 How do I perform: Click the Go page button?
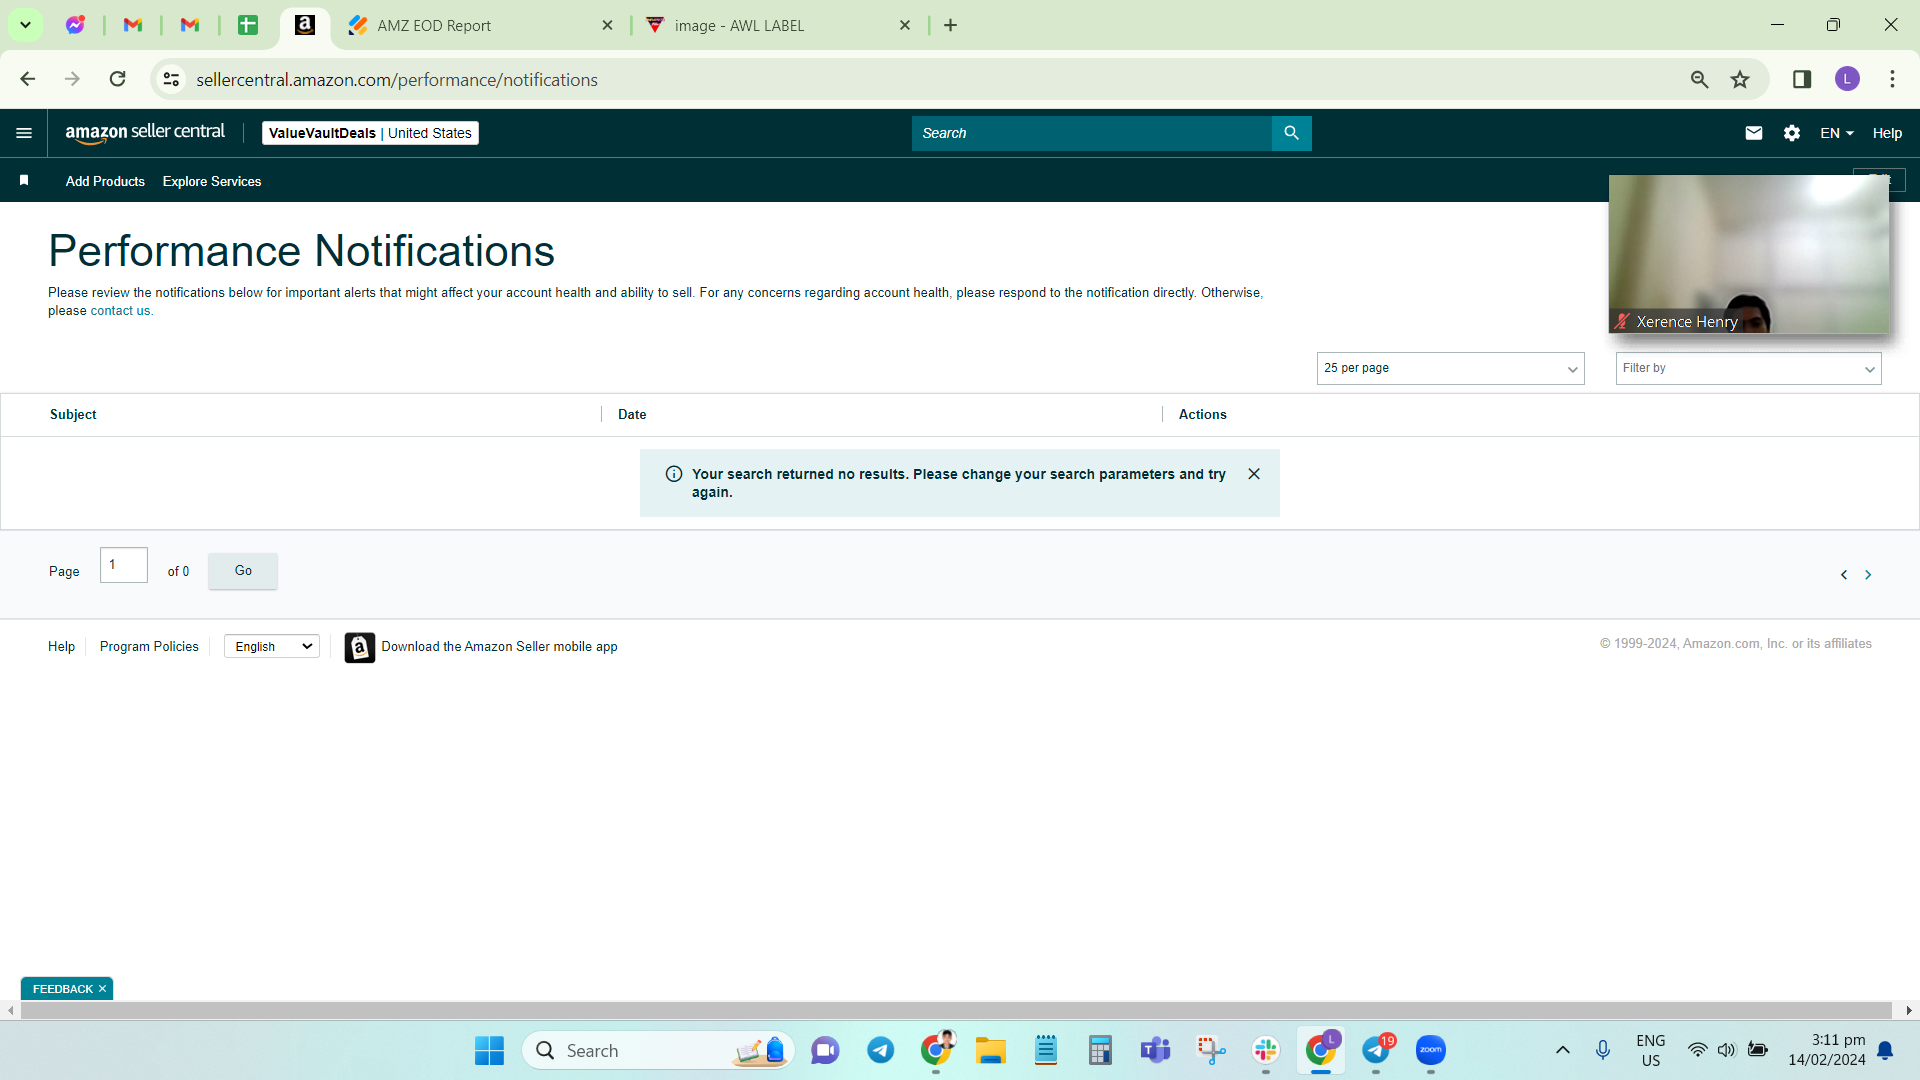pos(243,571)
